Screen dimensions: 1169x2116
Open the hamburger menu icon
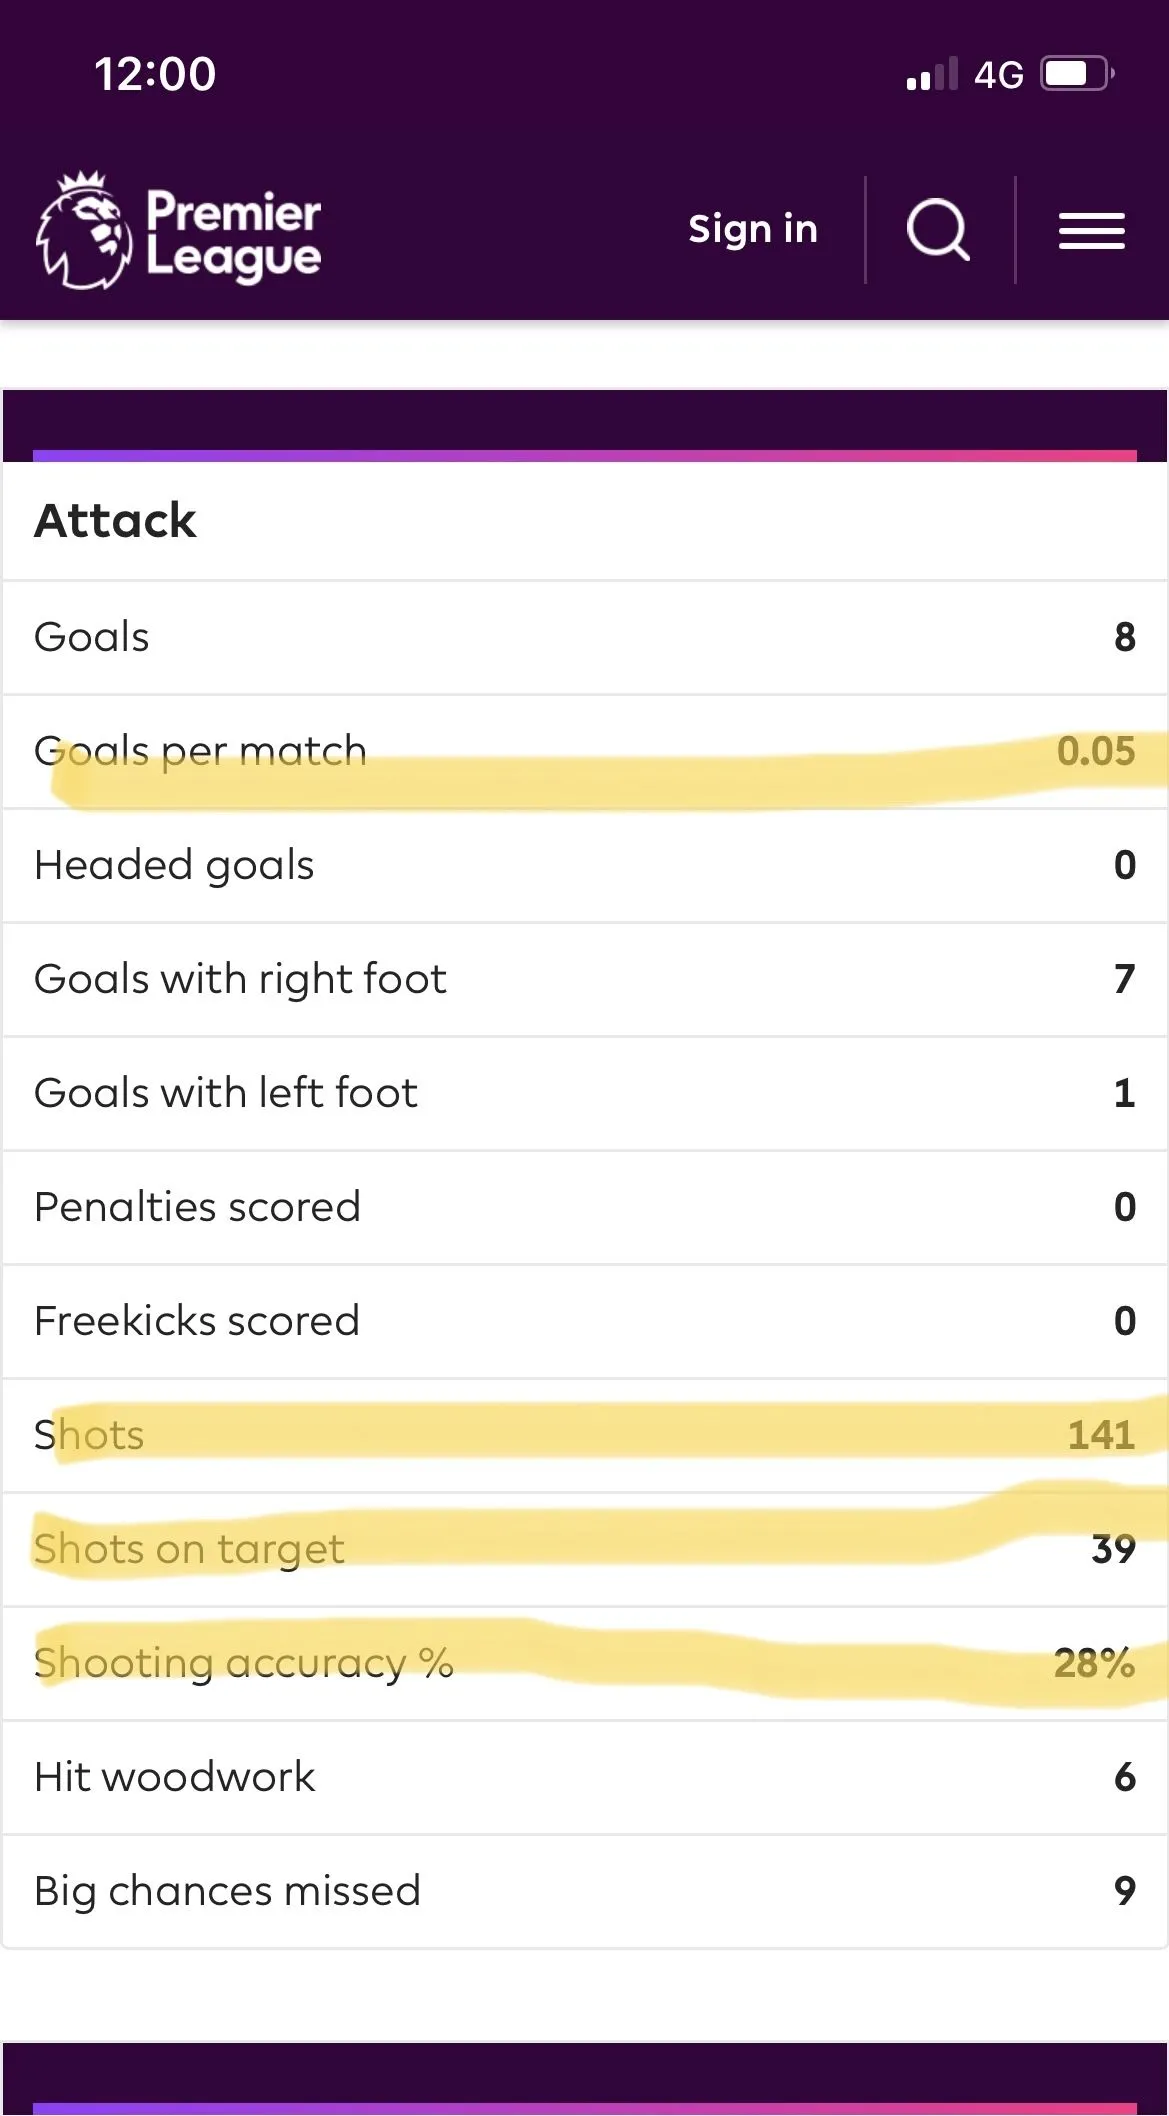[1092, 231]
